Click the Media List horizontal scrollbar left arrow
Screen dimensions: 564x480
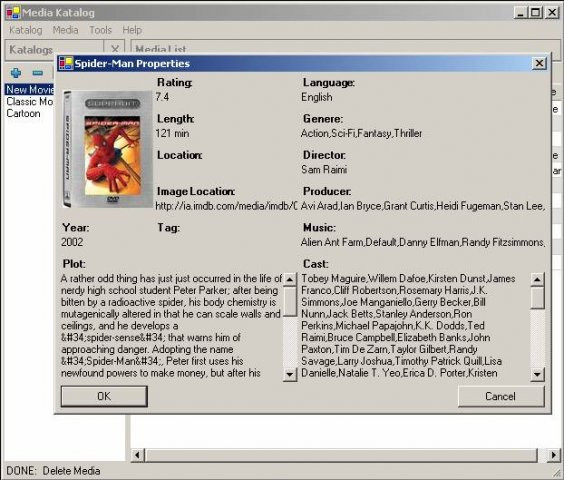pyautogui.click(x=137, y=455)
